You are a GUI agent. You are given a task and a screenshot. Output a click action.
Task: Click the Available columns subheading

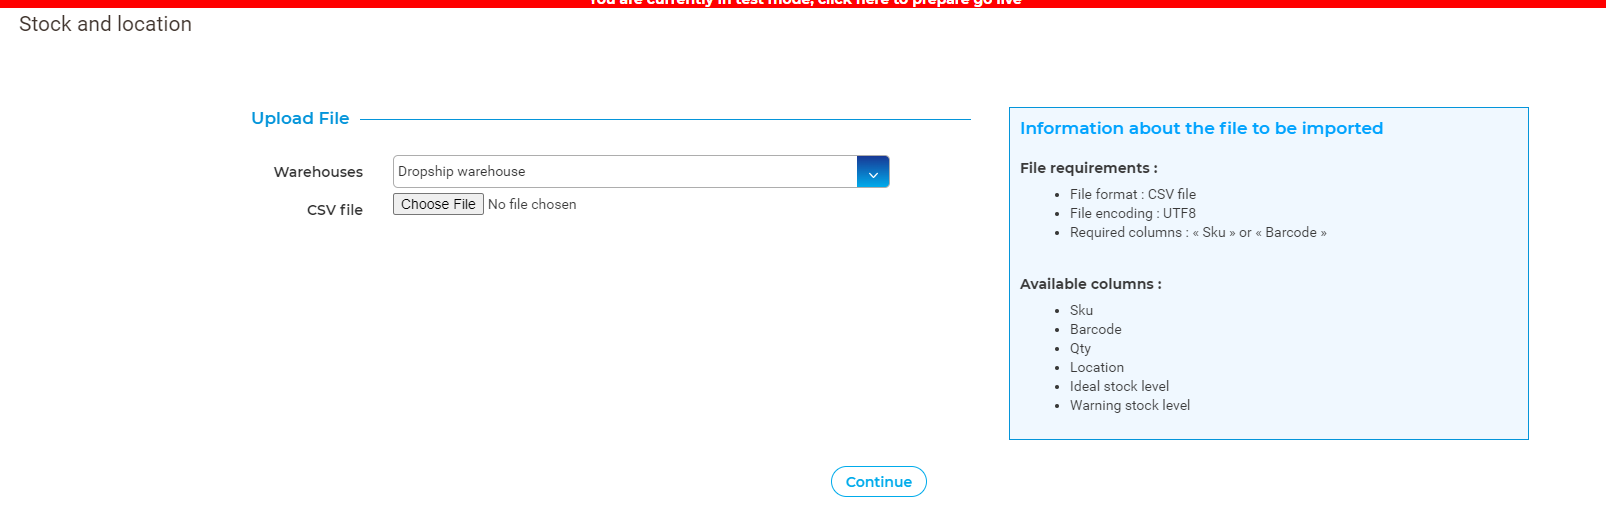pos(1090,284)
